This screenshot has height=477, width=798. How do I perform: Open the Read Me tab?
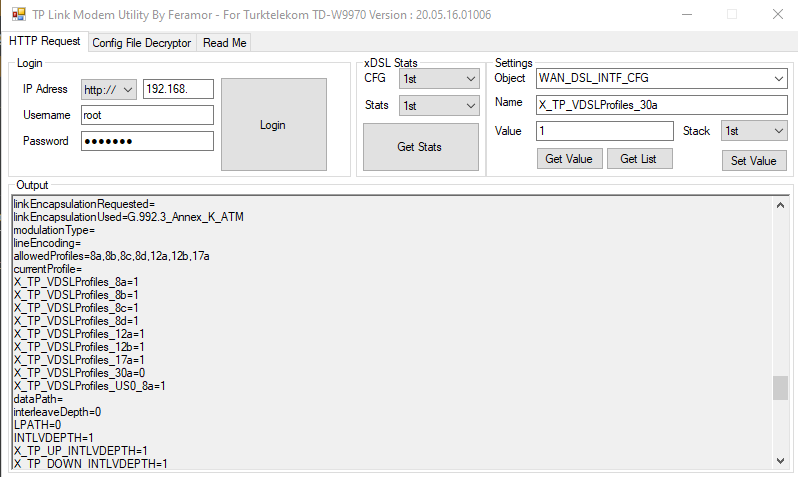click(224, 43)
